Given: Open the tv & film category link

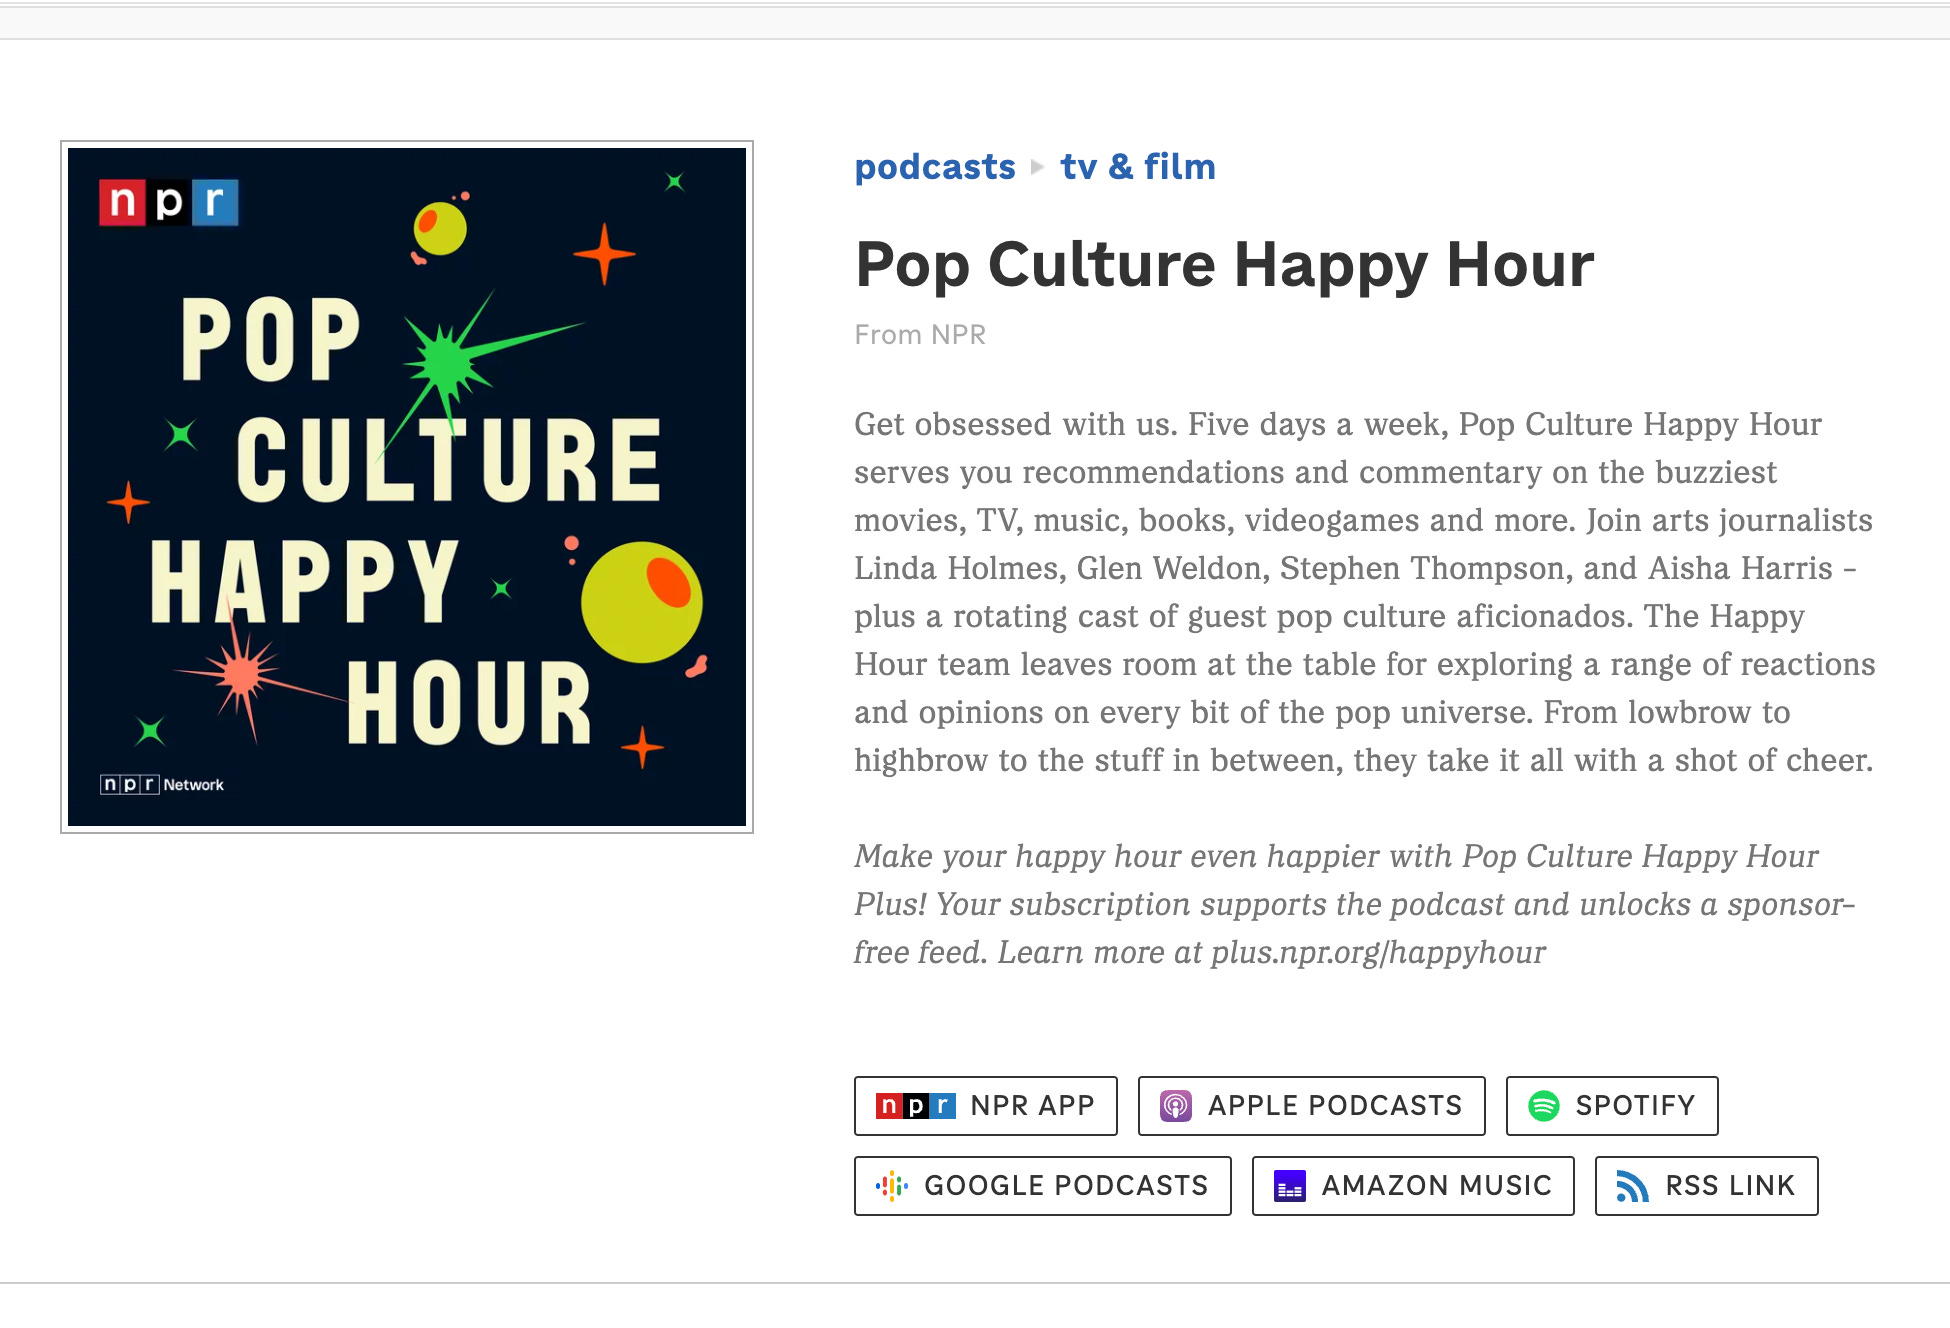Looking at the screenshot, I should [x=1138, y=166].
